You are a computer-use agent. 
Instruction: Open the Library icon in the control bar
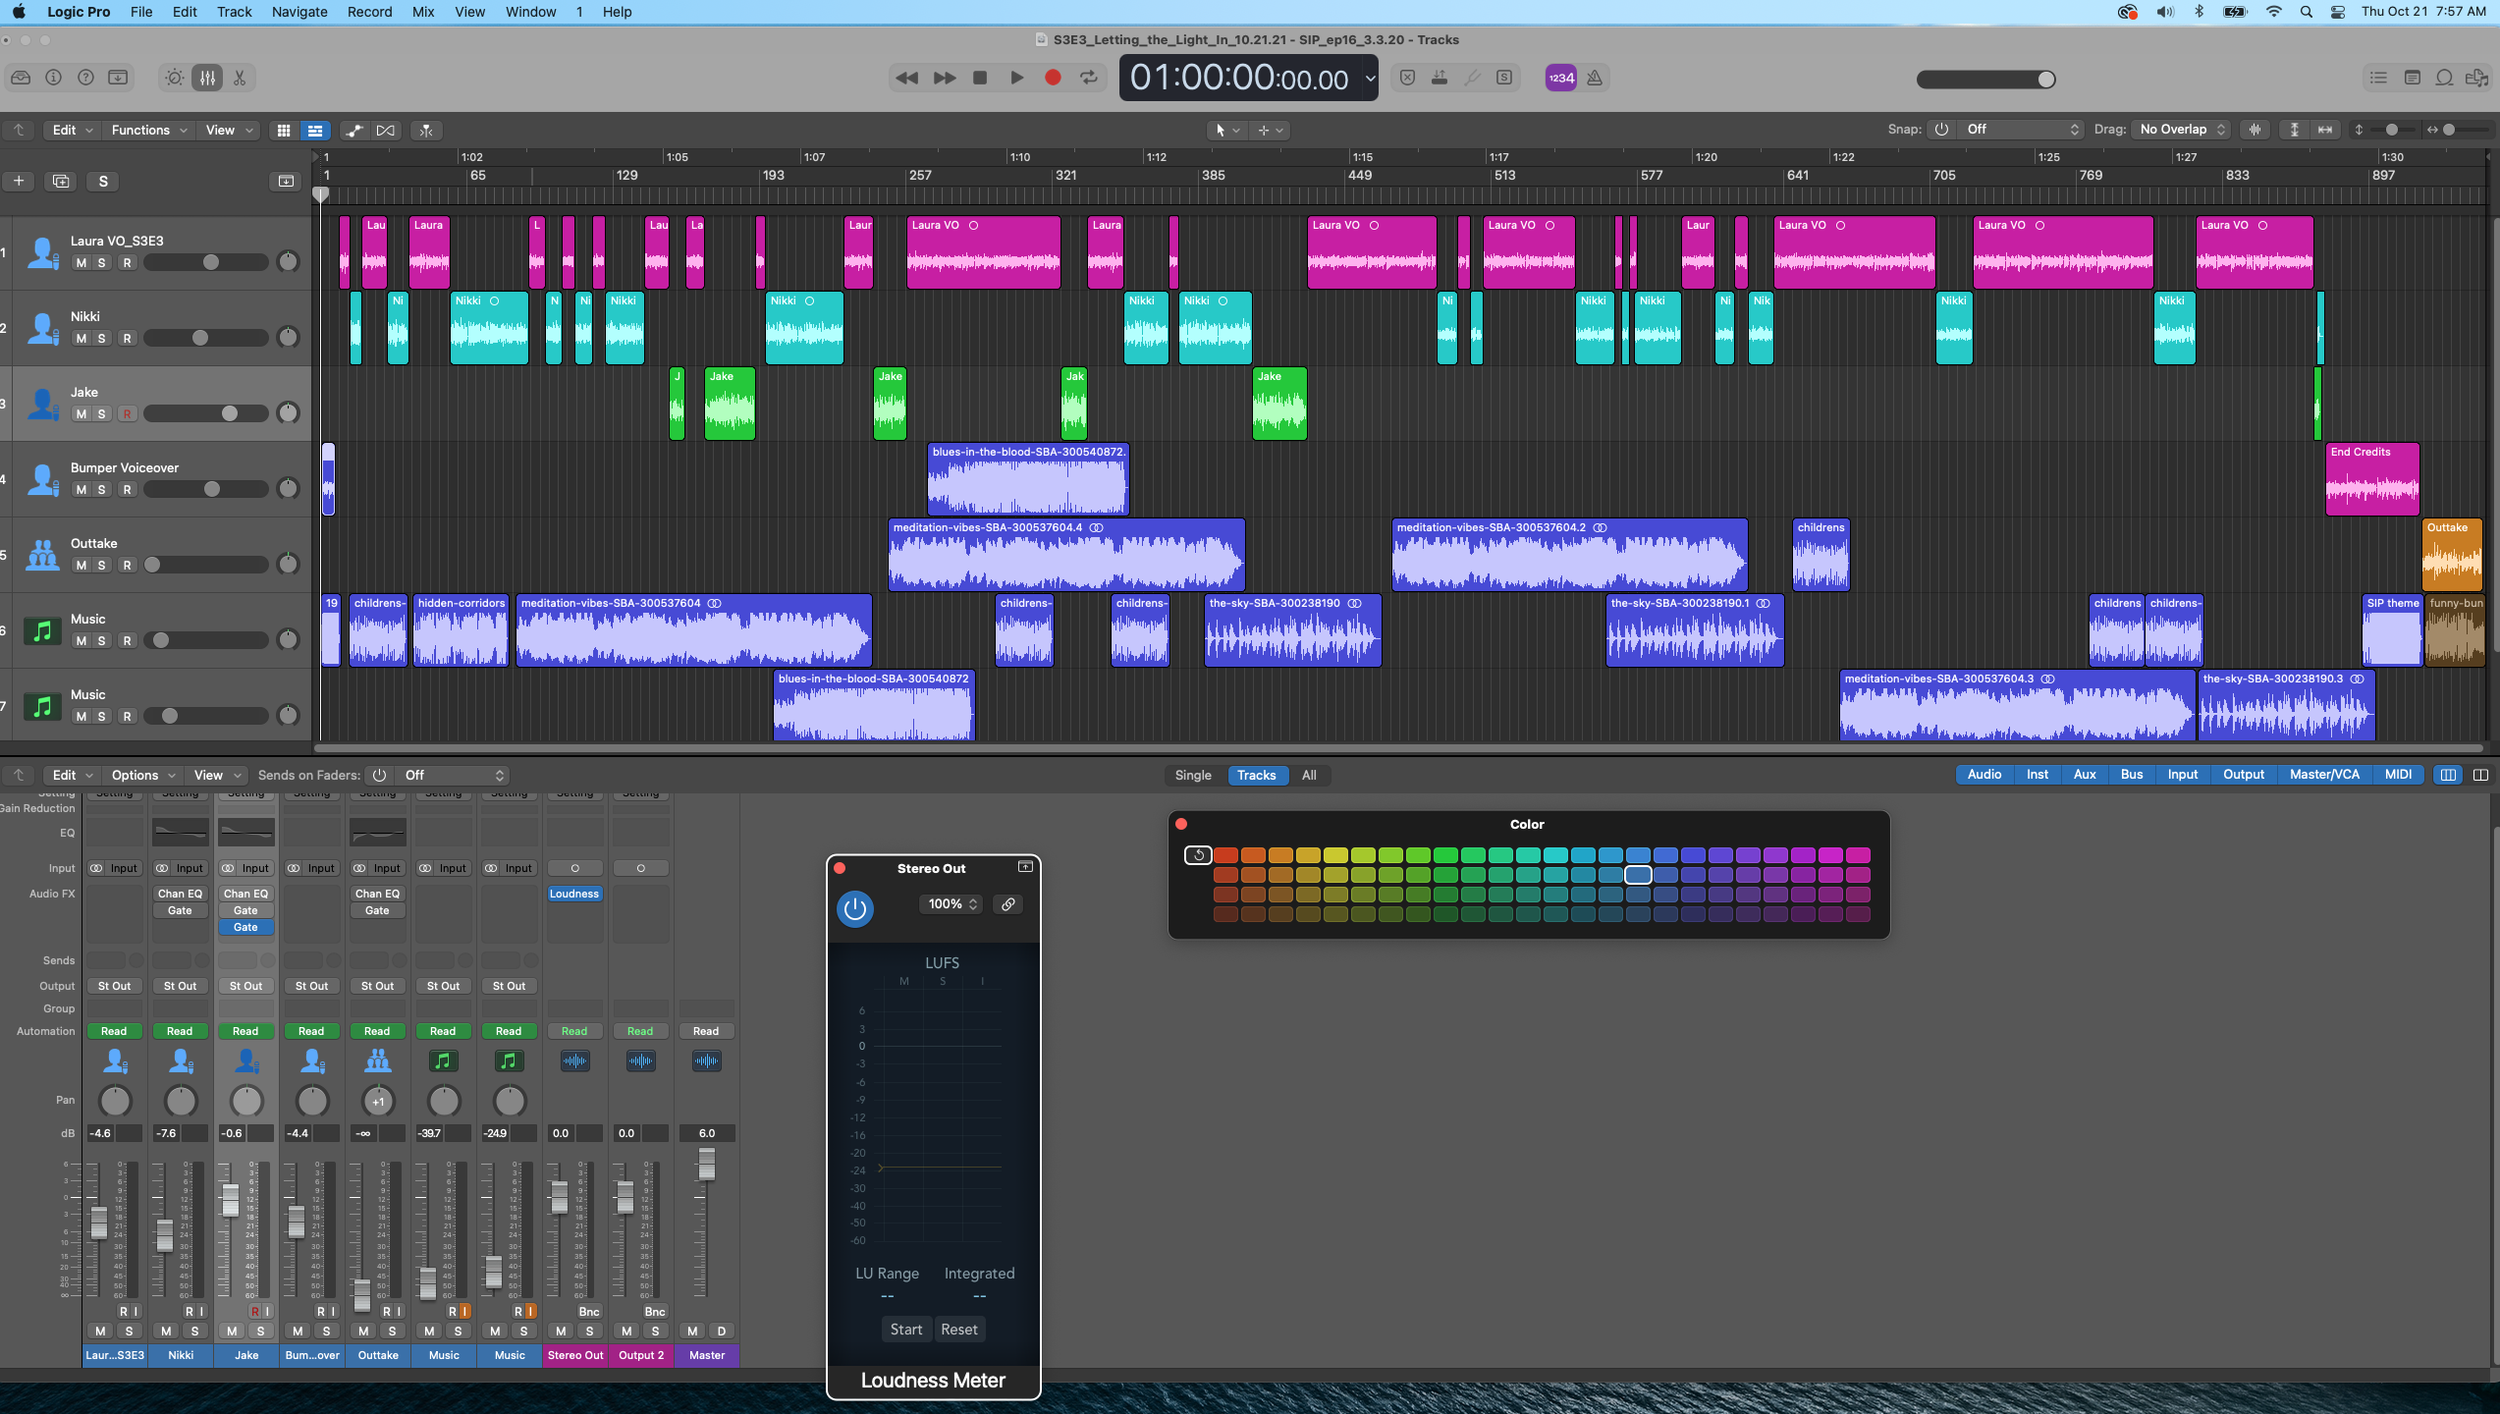click(x=20, y=78)
